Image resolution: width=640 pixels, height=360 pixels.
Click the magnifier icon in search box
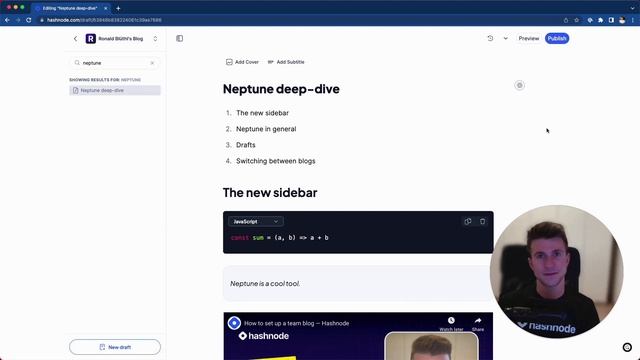[x=77, y=63]
